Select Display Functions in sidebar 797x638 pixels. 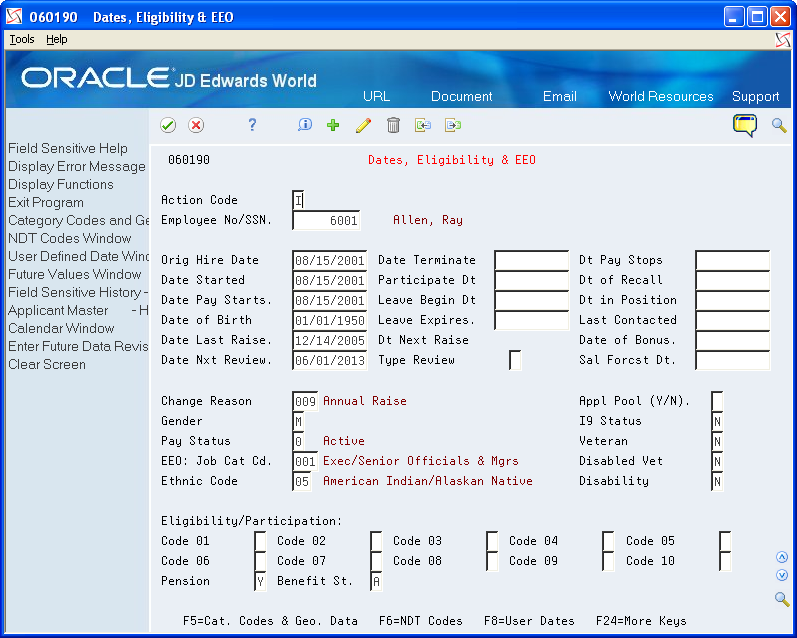click(x=60, y=185)
